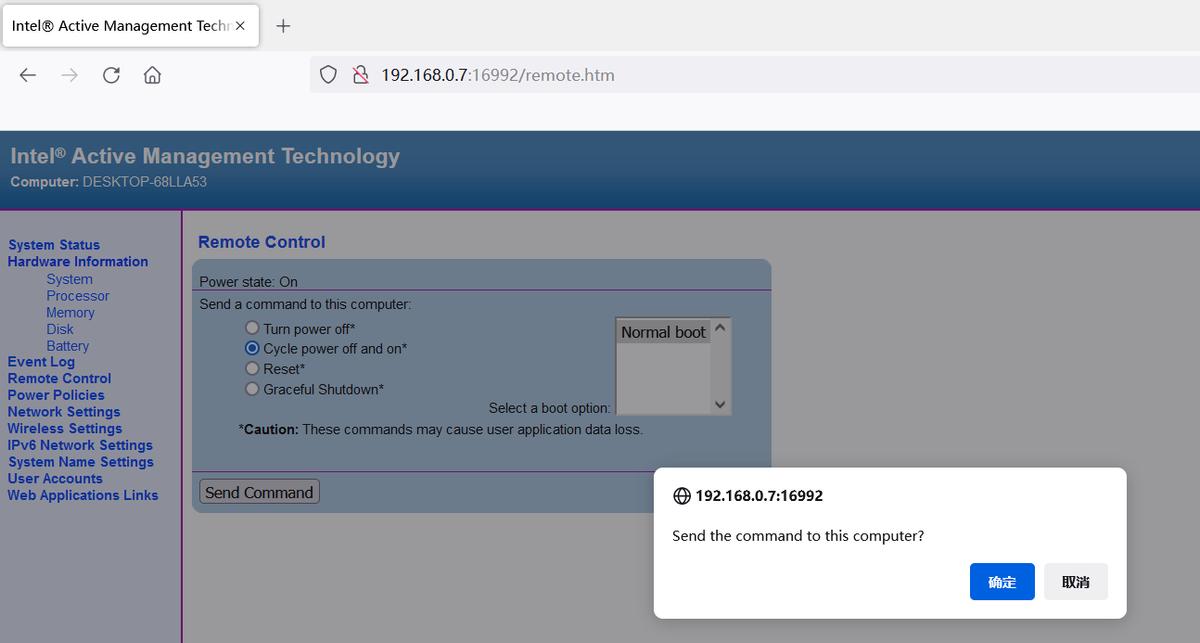Screen dimensions: 1200x643
Task: Select Cycle power off and on radio
Action: click(x=252, y=348)
